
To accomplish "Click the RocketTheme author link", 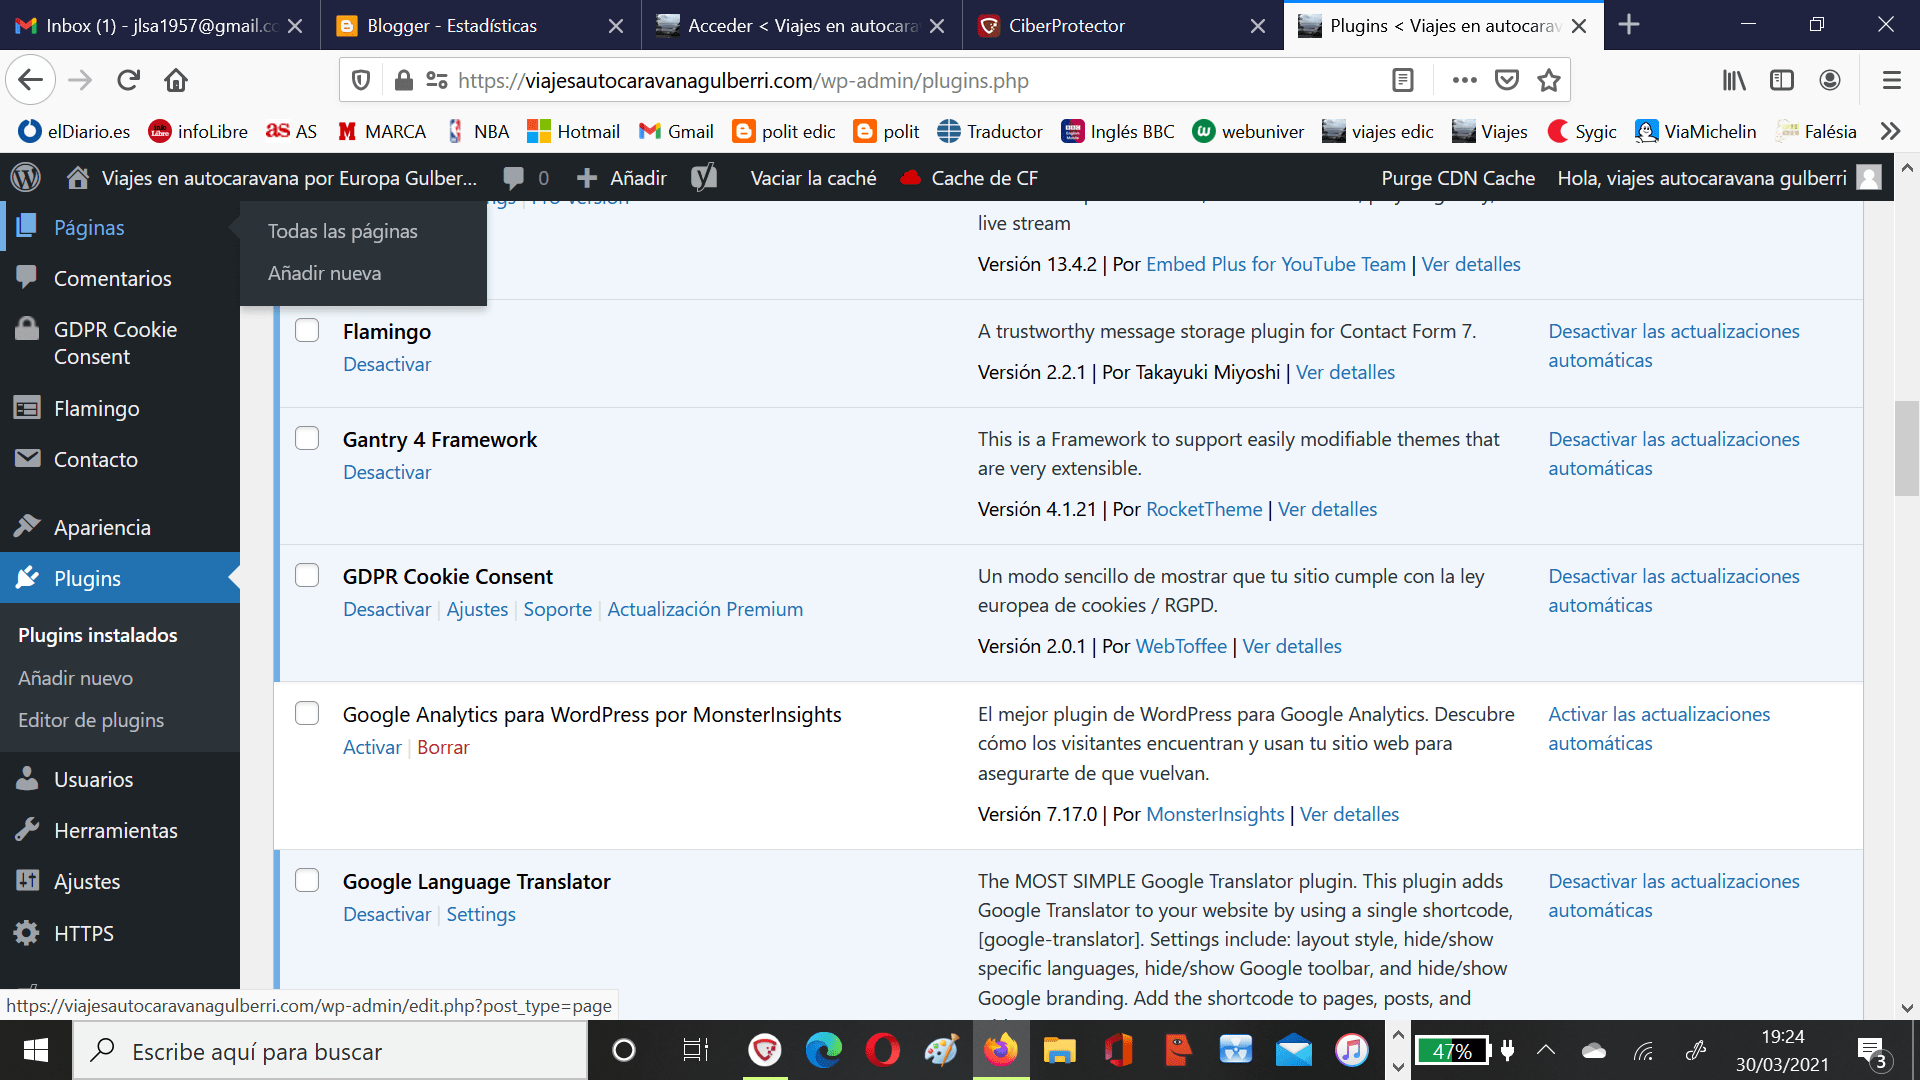I will (x=1204, y=509).
